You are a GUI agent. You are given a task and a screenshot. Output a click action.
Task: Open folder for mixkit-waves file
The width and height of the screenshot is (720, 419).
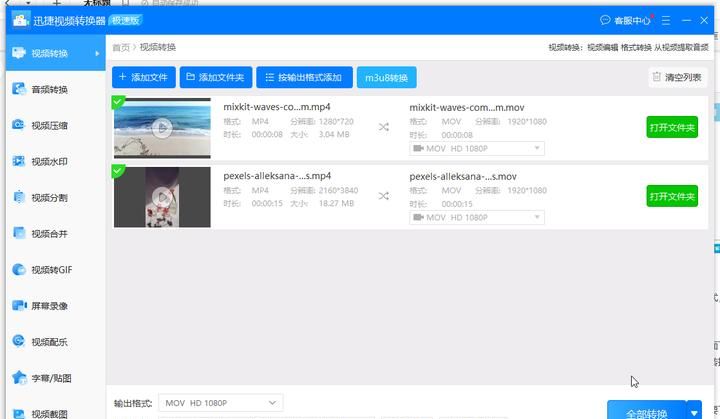pos(672,127)
